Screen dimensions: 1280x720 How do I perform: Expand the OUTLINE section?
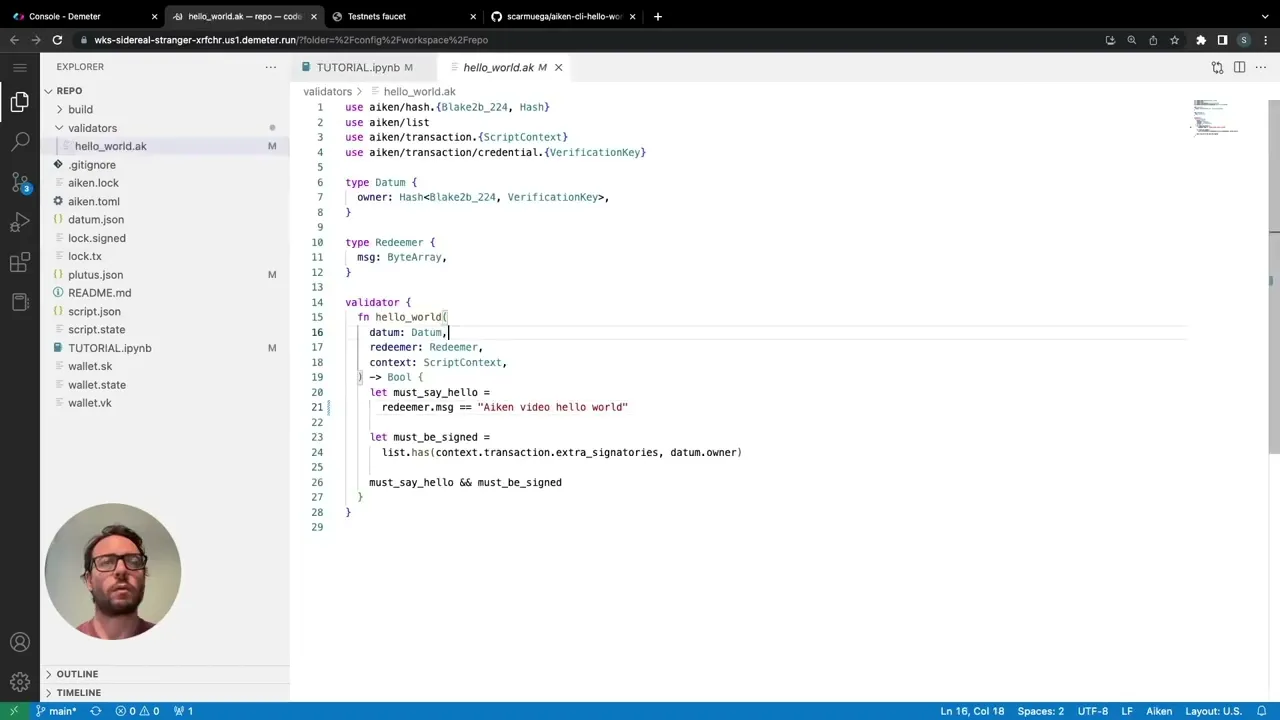pyautogui.click(x=77, y=674)
